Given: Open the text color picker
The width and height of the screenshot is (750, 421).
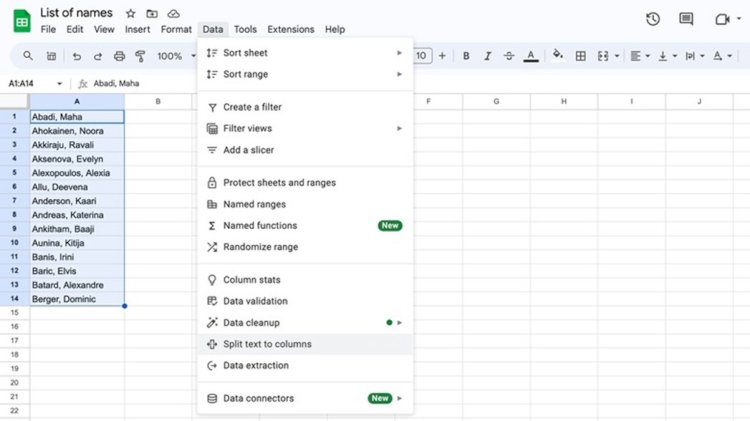Looking at the screenshot, I should coord(530,56).
